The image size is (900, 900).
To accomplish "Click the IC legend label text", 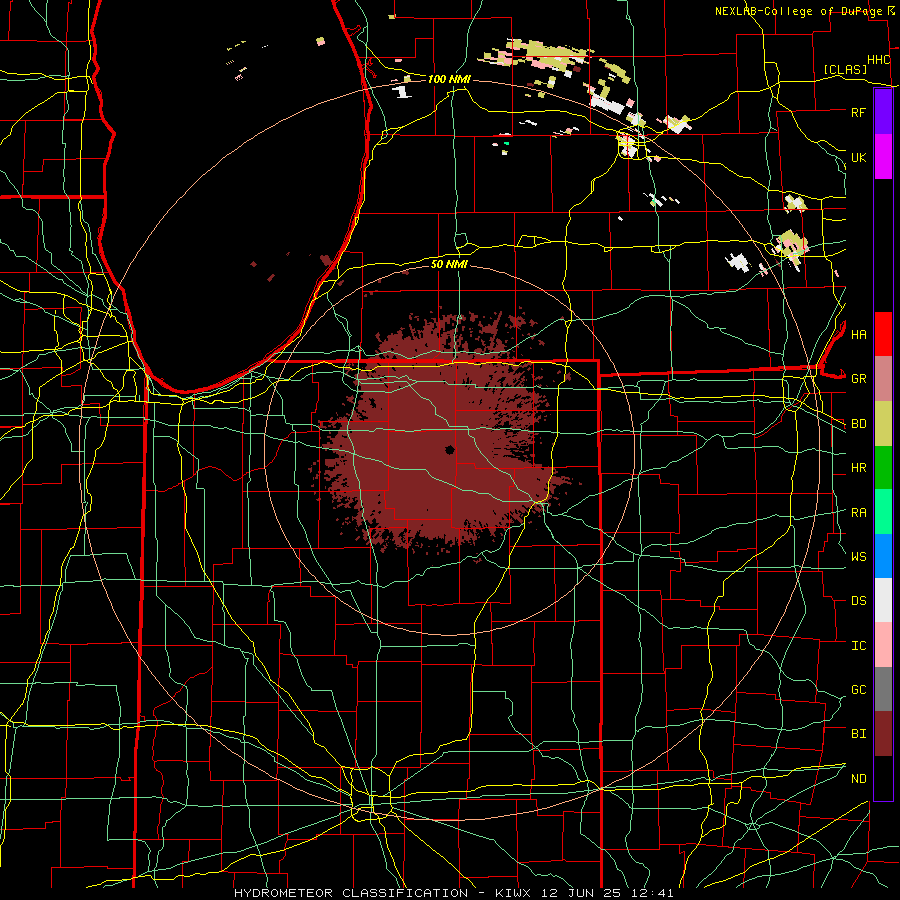I will tap(858, 645).
